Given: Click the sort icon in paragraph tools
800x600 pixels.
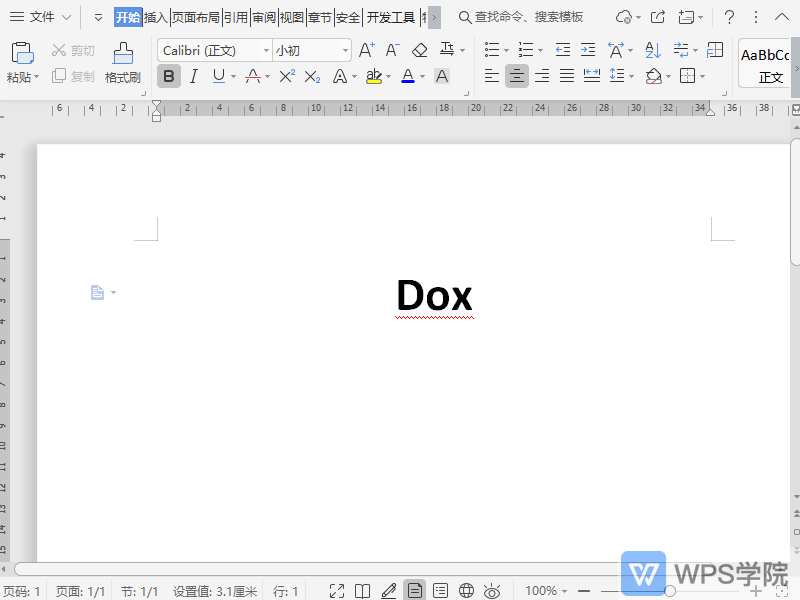Looking at the screenshot, I should pos(653,50).
